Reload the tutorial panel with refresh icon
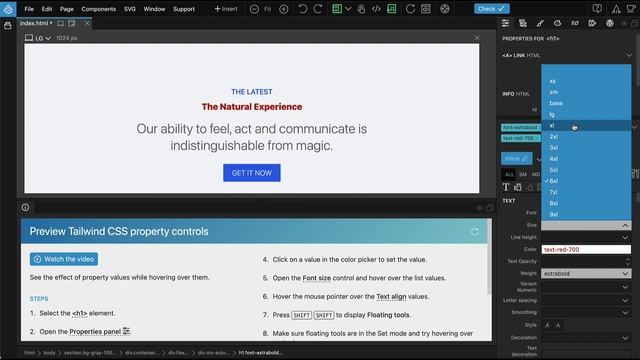This screenshot has height=360, width=640. click(x=474, y=232)
